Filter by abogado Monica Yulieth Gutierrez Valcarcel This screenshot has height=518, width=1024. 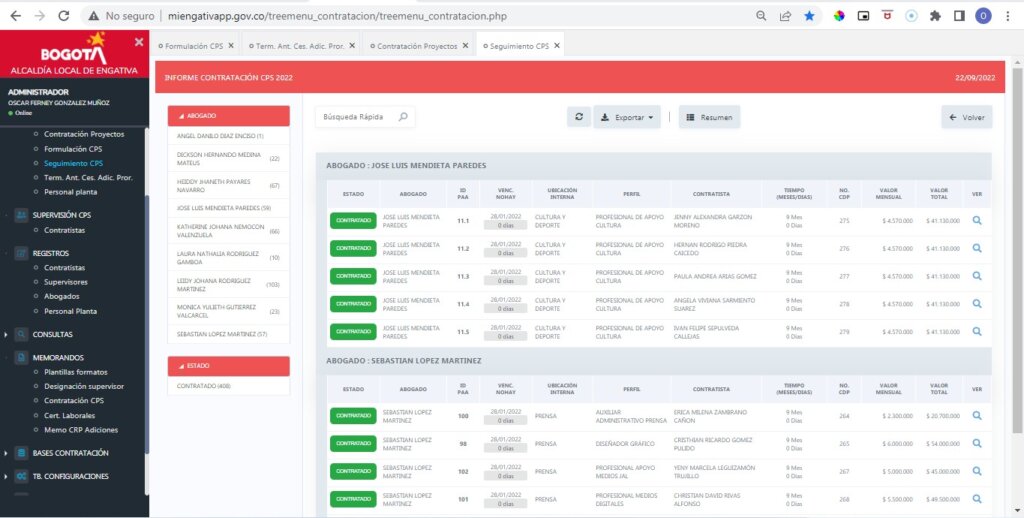click(x=229, y=310)
